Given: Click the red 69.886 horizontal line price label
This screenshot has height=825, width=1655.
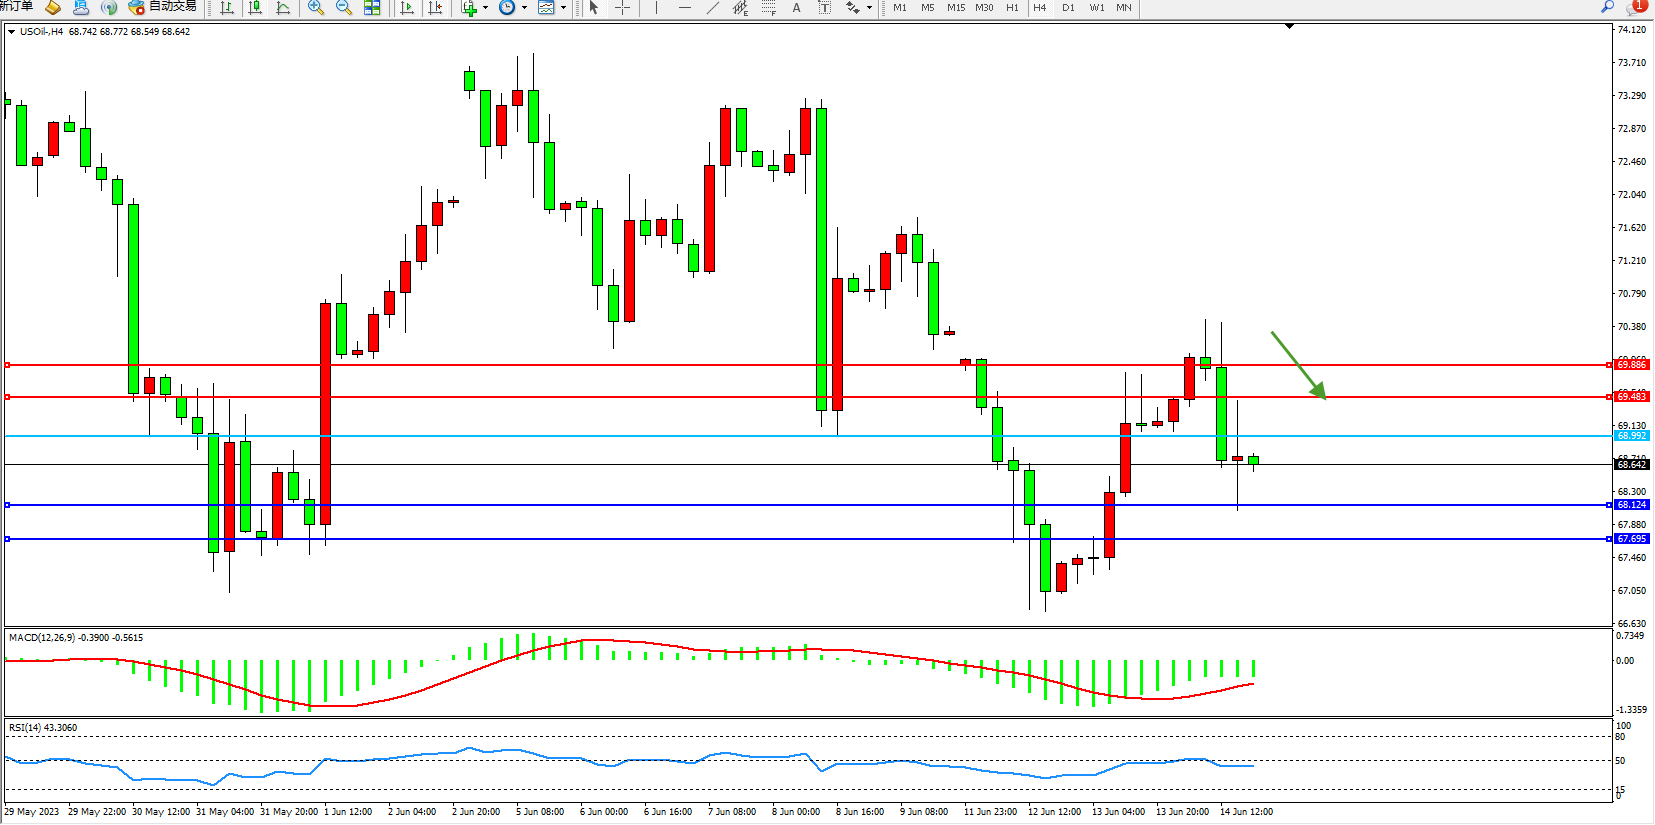Looking at the screenshot, I should pyautogui.click(x=1631, y=365).
